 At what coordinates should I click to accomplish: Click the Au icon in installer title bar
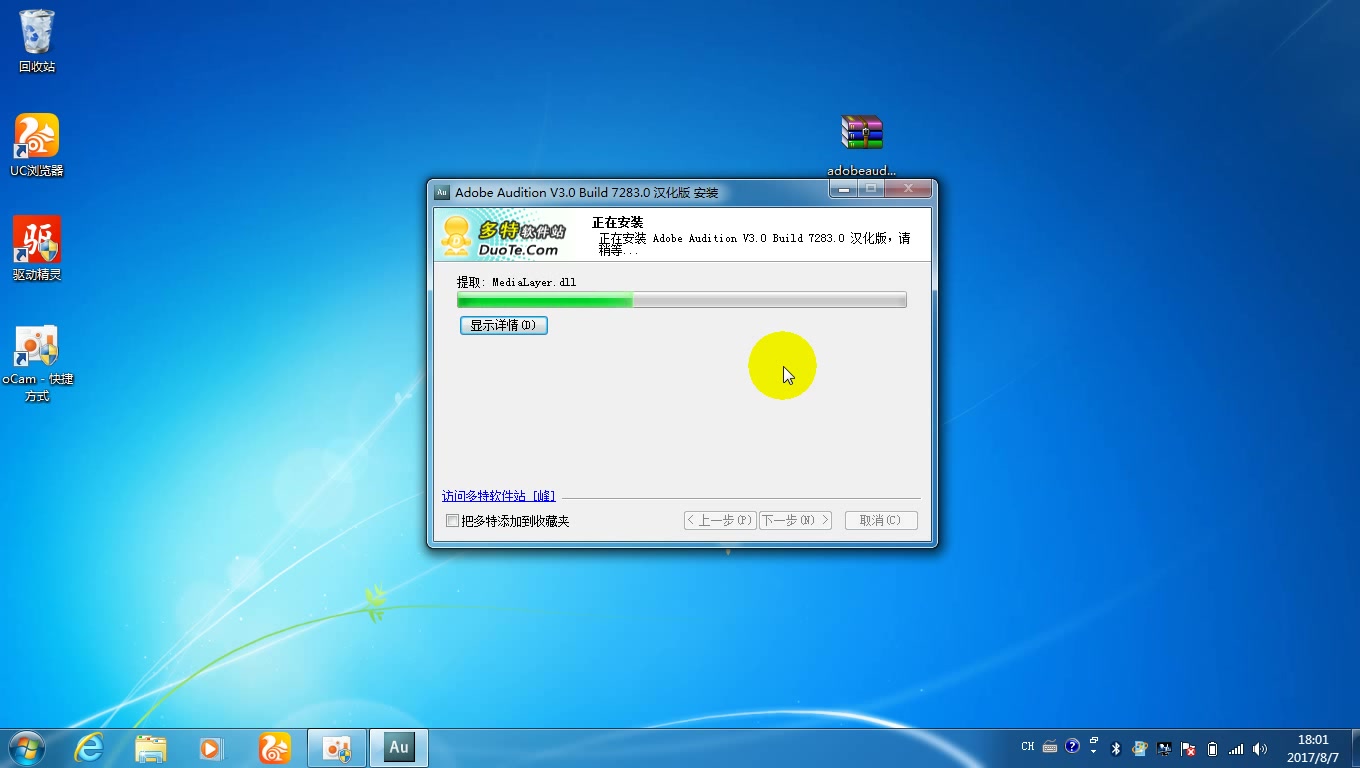(442, 192)
